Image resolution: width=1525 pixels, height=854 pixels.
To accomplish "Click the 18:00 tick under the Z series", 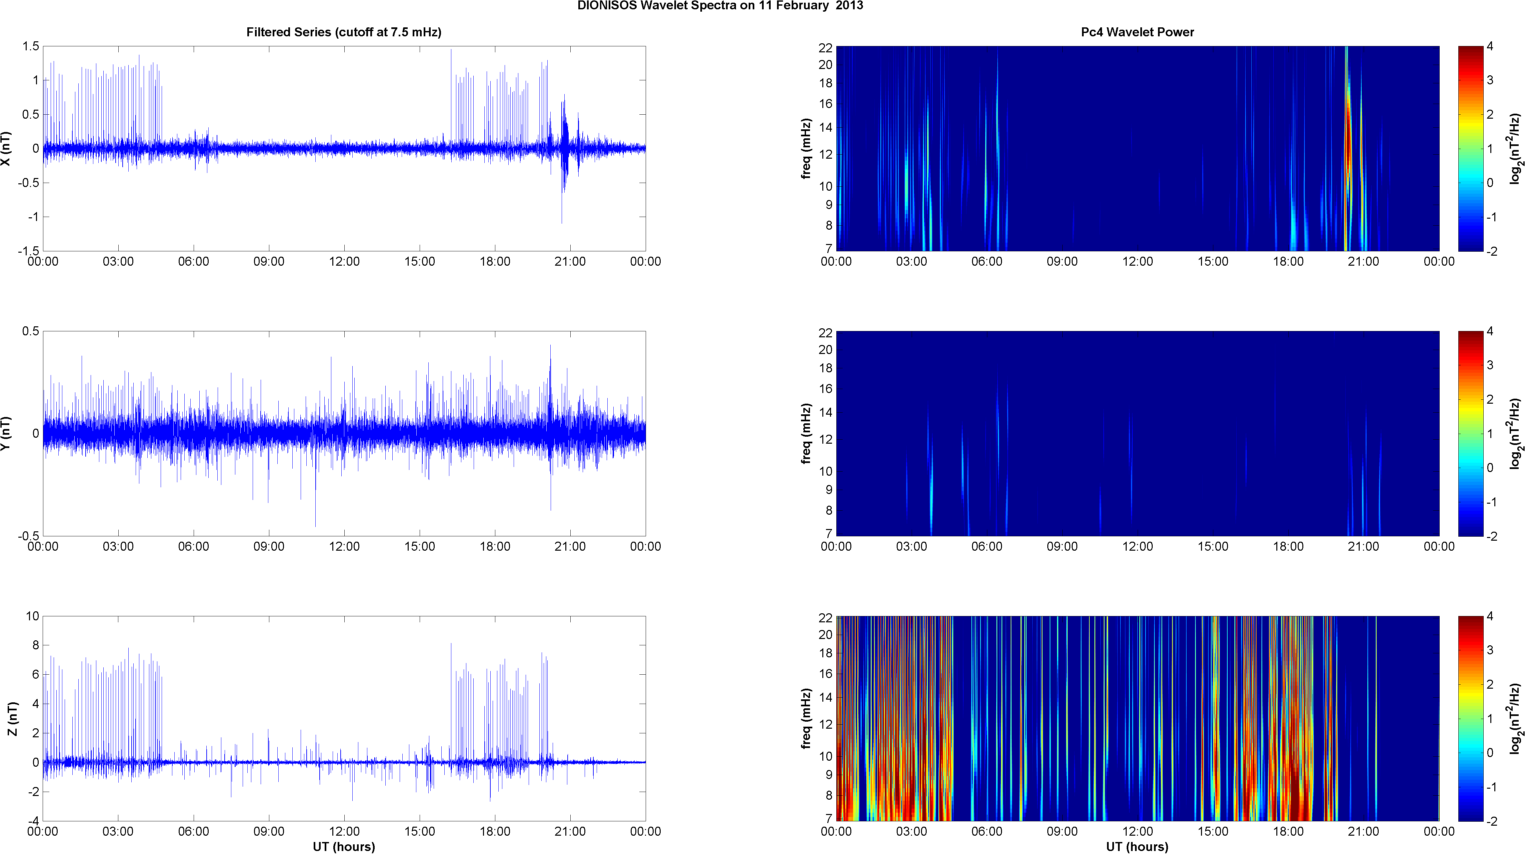I will (x=495, y=832).
